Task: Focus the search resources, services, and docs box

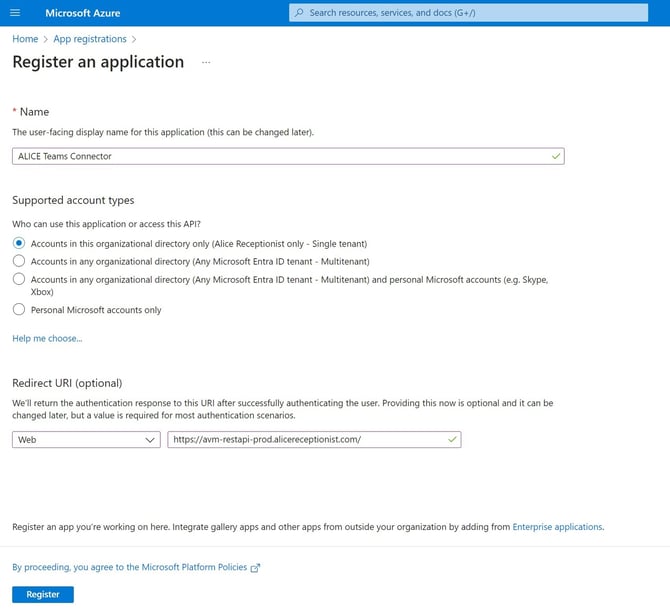Action: click(468, 13)
